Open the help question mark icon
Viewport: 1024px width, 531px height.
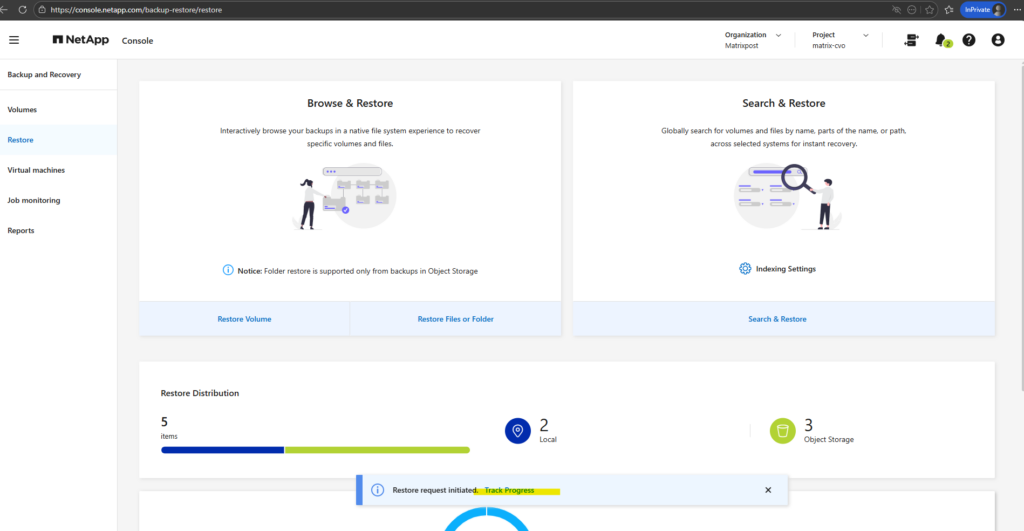tap(969, 40)
